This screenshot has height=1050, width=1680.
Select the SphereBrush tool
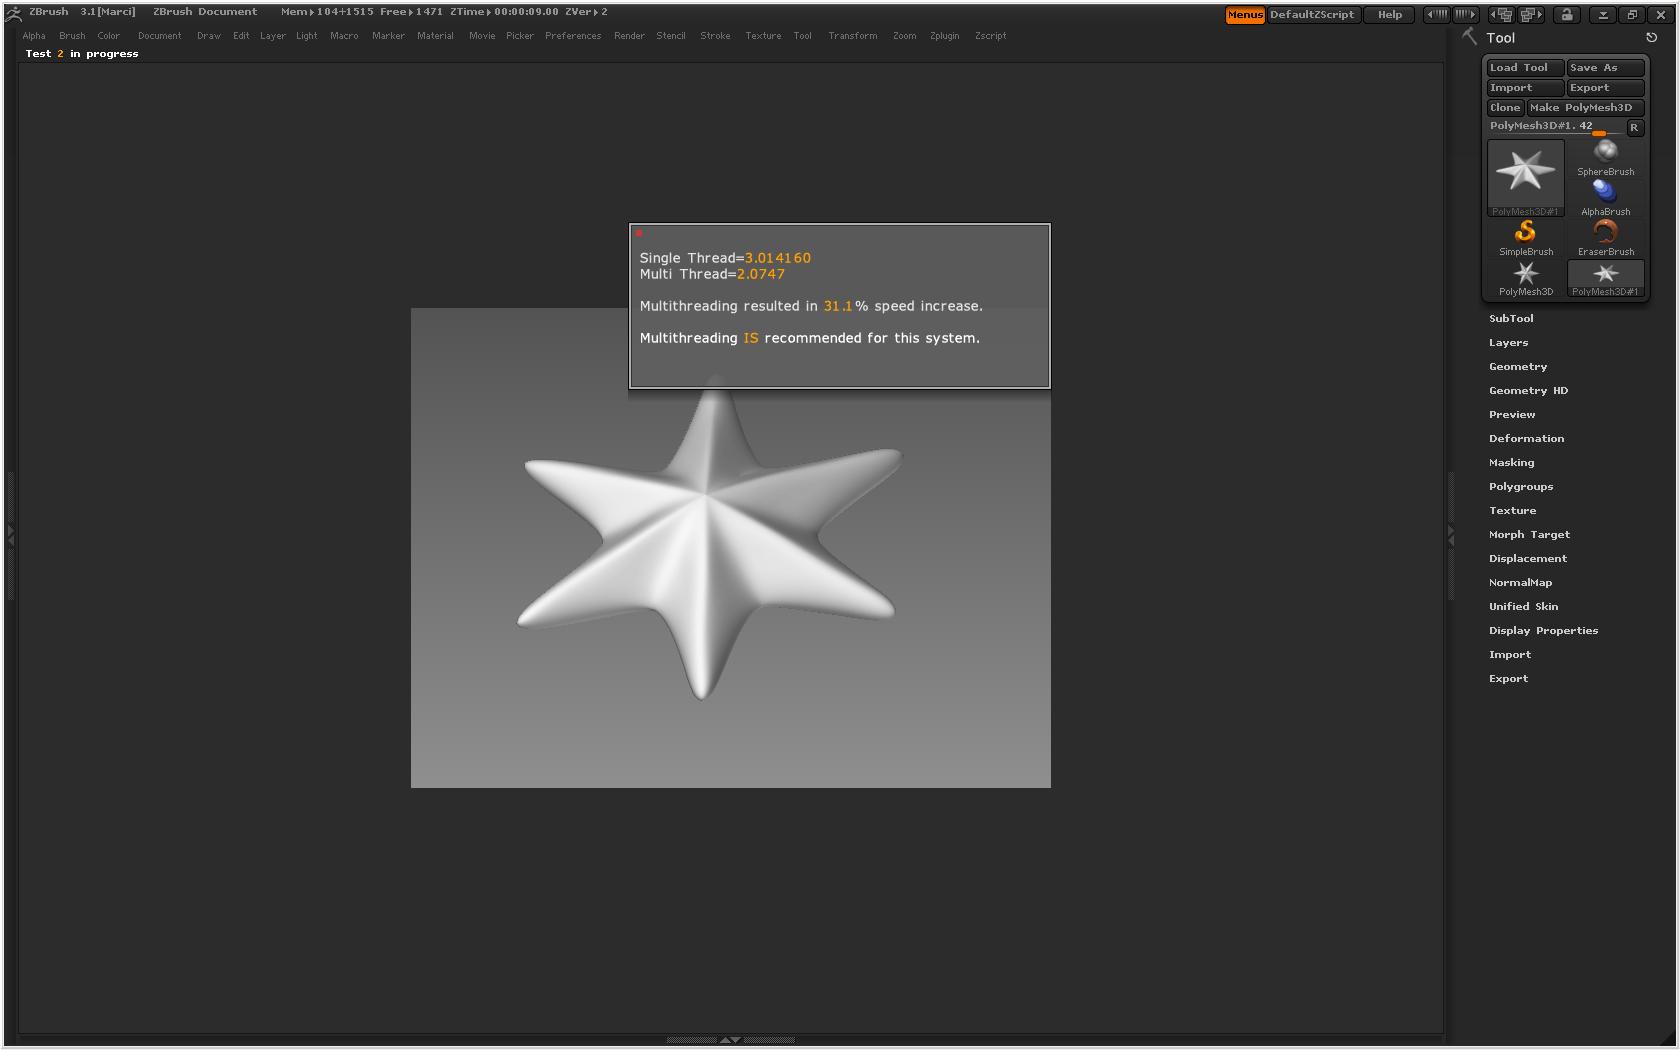pos(1605,156)
